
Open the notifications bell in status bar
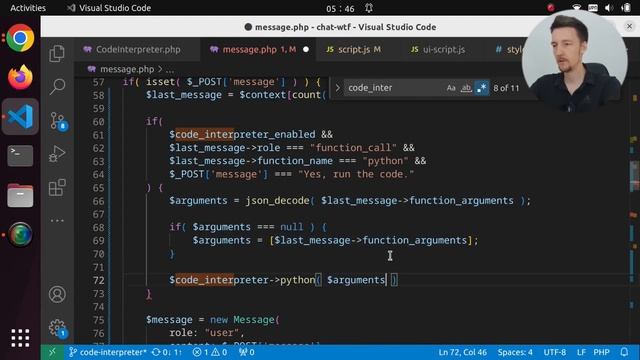tap(624, 352)
